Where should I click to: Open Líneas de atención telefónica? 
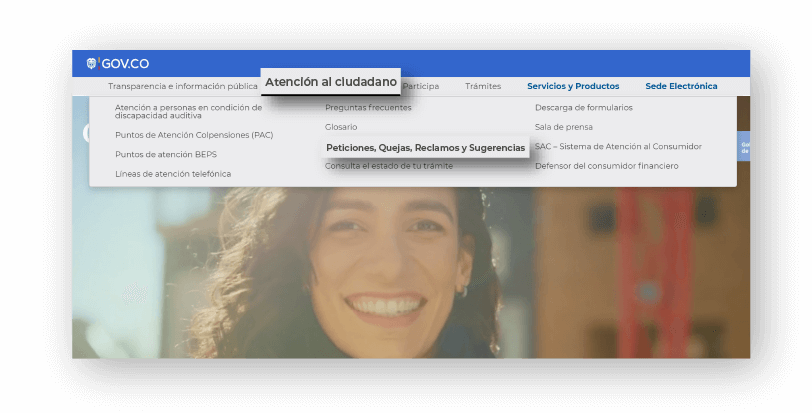173,174
